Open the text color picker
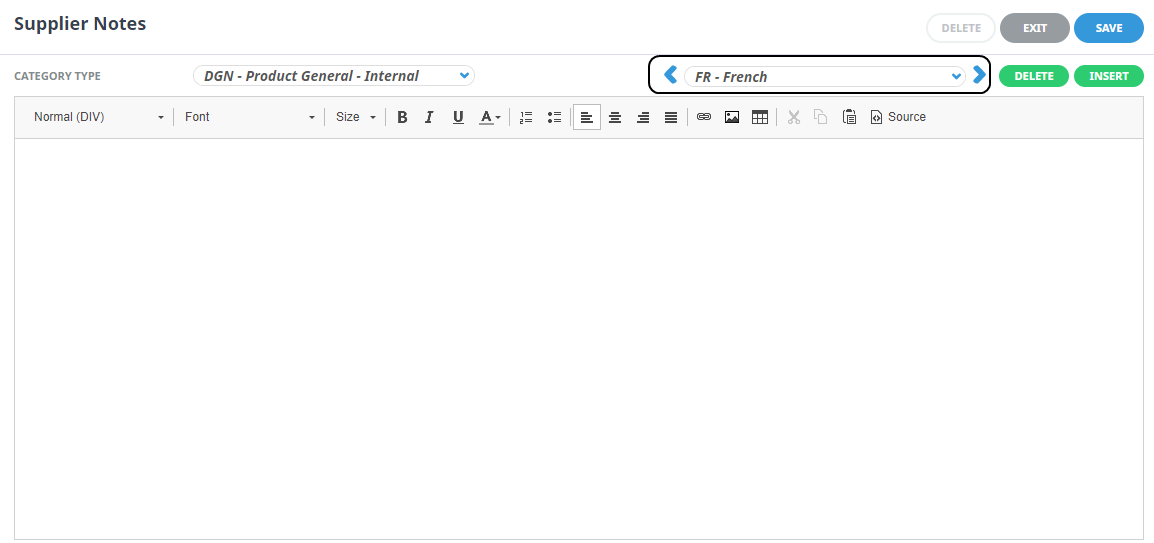 (490, 117)
